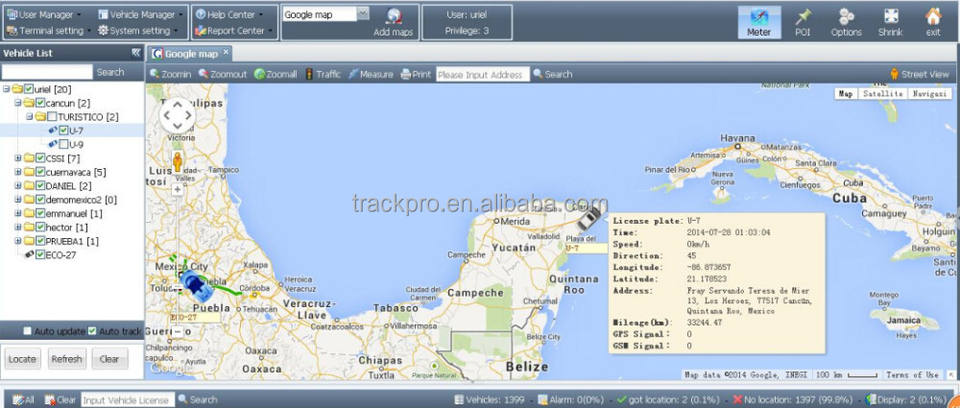Toggle the uriel [20] checkbox
Viewport: 960px width, 408px height.
tap(29, 89)
